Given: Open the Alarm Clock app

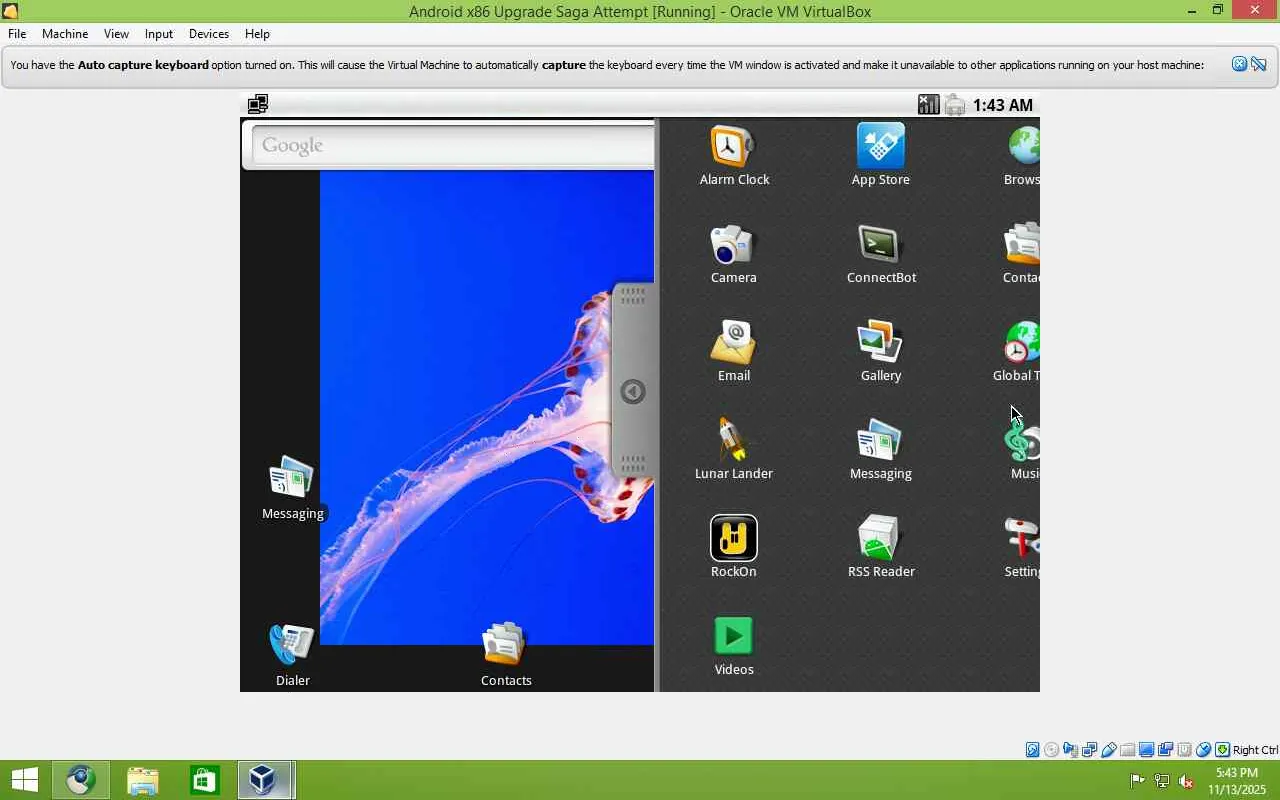Looking at the screenshot, I should [734, 156].
